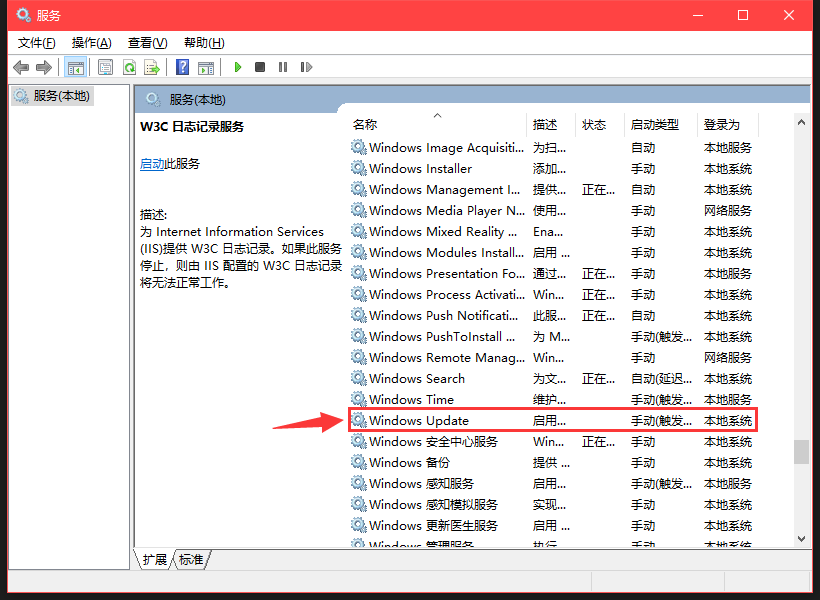Select Windows Image Acquisition service row
Viewport: 820px width, 600px height.
pos(553,148)
